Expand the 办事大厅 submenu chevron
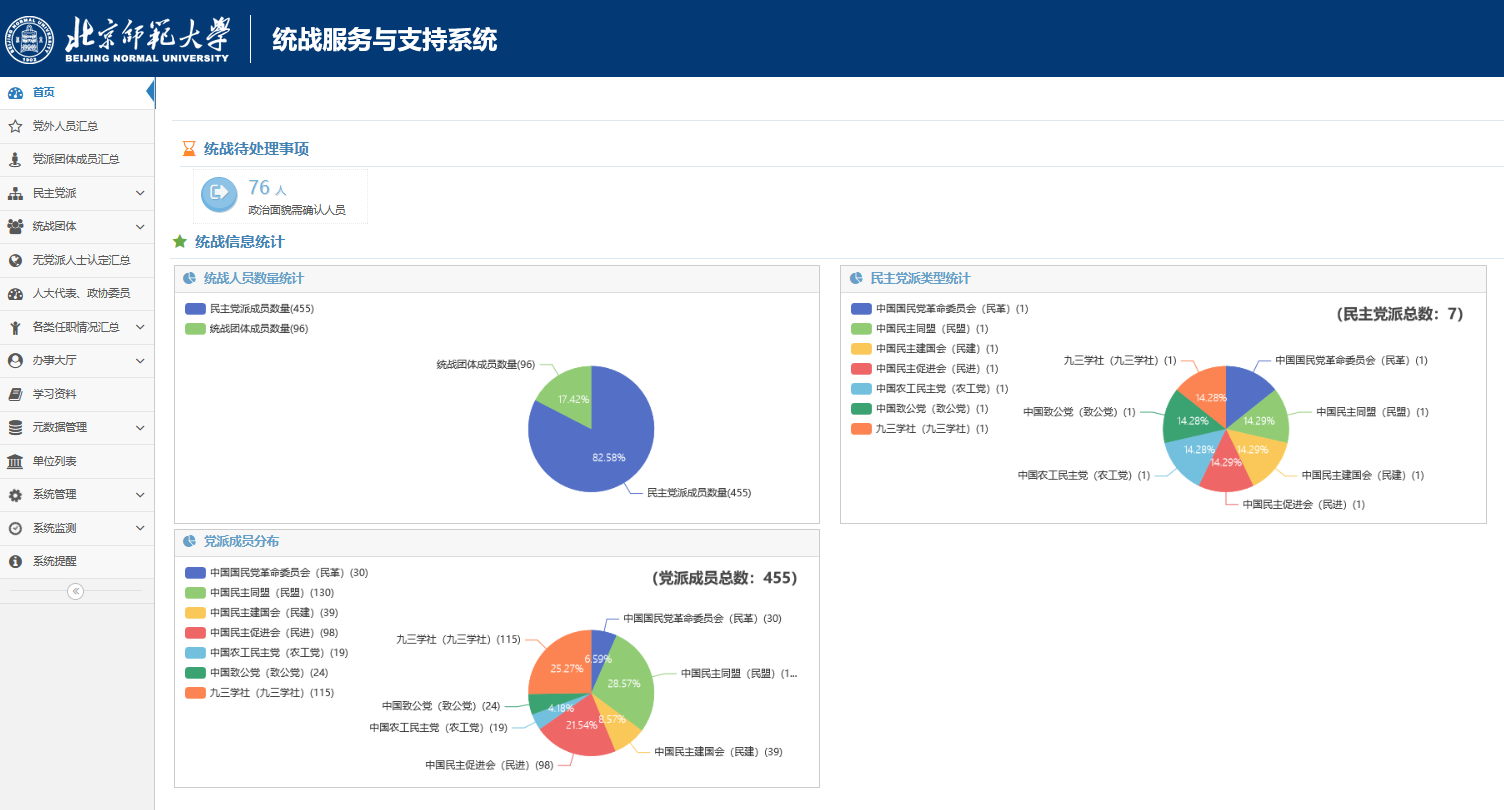The image size is (1504, 810). [x=140, y=360]
